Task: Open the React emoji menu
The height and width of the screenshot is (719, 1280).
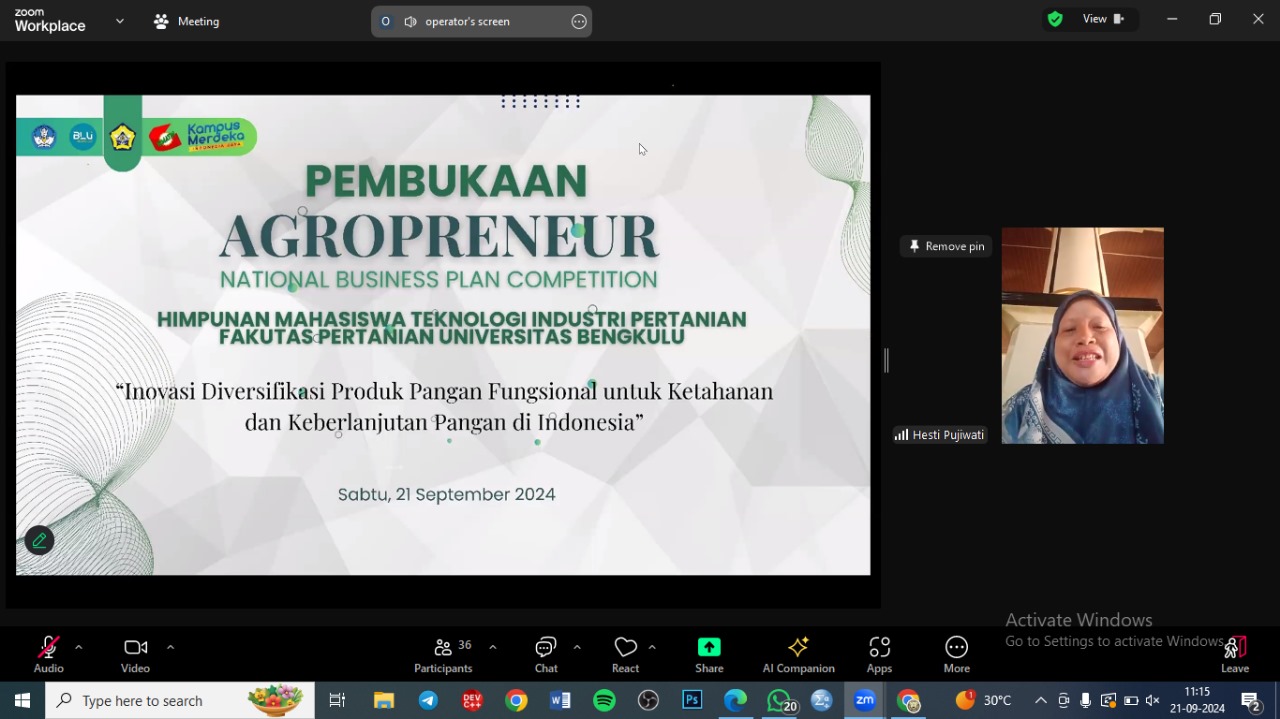Action: pos(625,655)
